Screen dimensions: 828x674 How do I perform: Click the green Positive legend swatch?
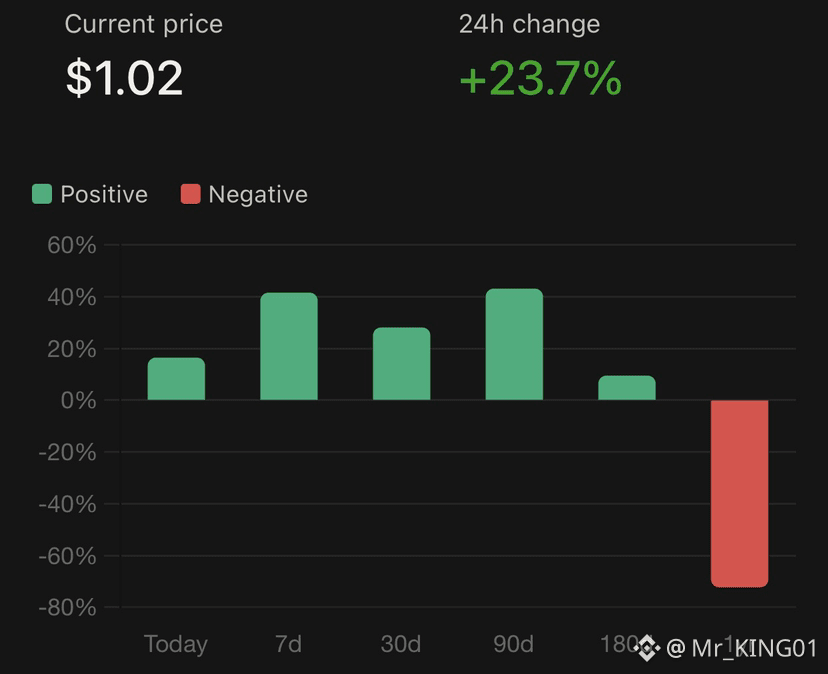42,194
